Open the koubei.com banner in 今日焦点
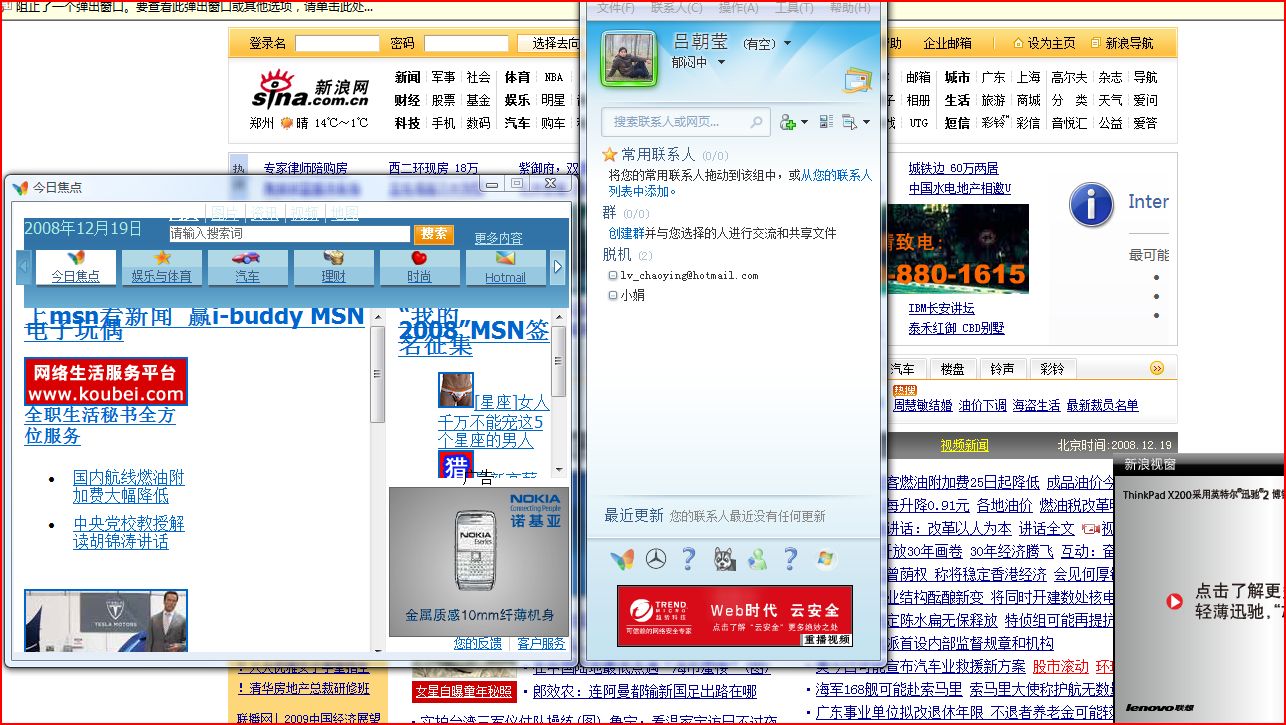 pyautogui.click(x=106, y=382)
